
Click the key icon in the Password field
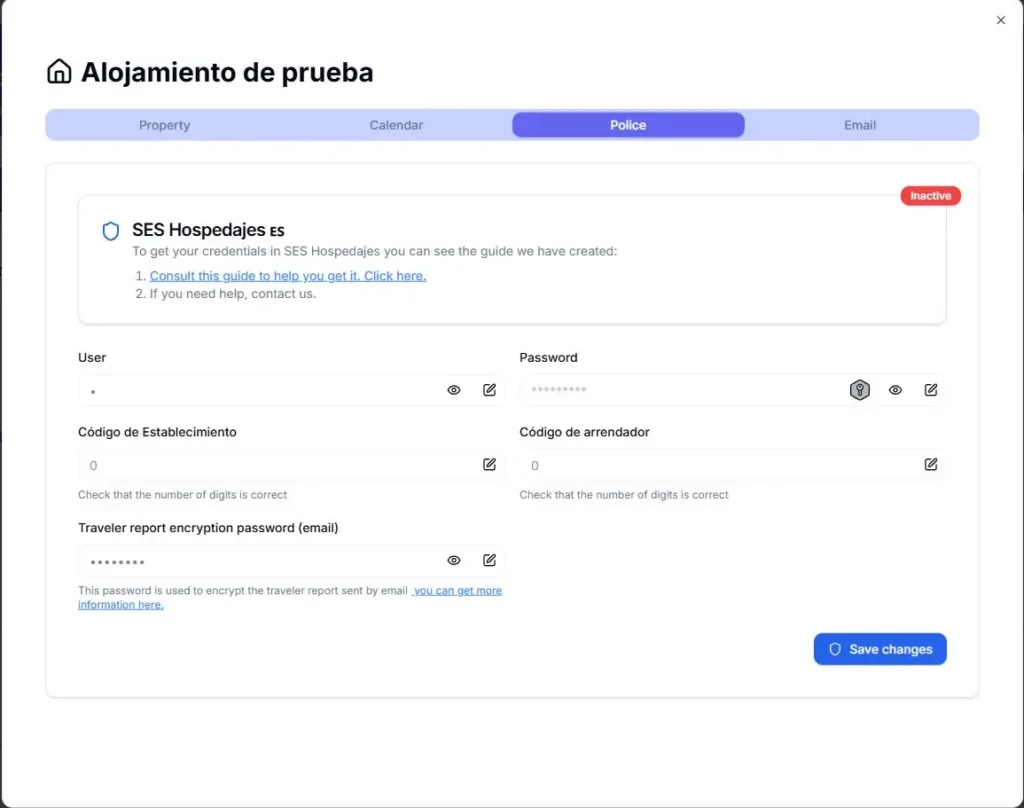pos(860,390)
